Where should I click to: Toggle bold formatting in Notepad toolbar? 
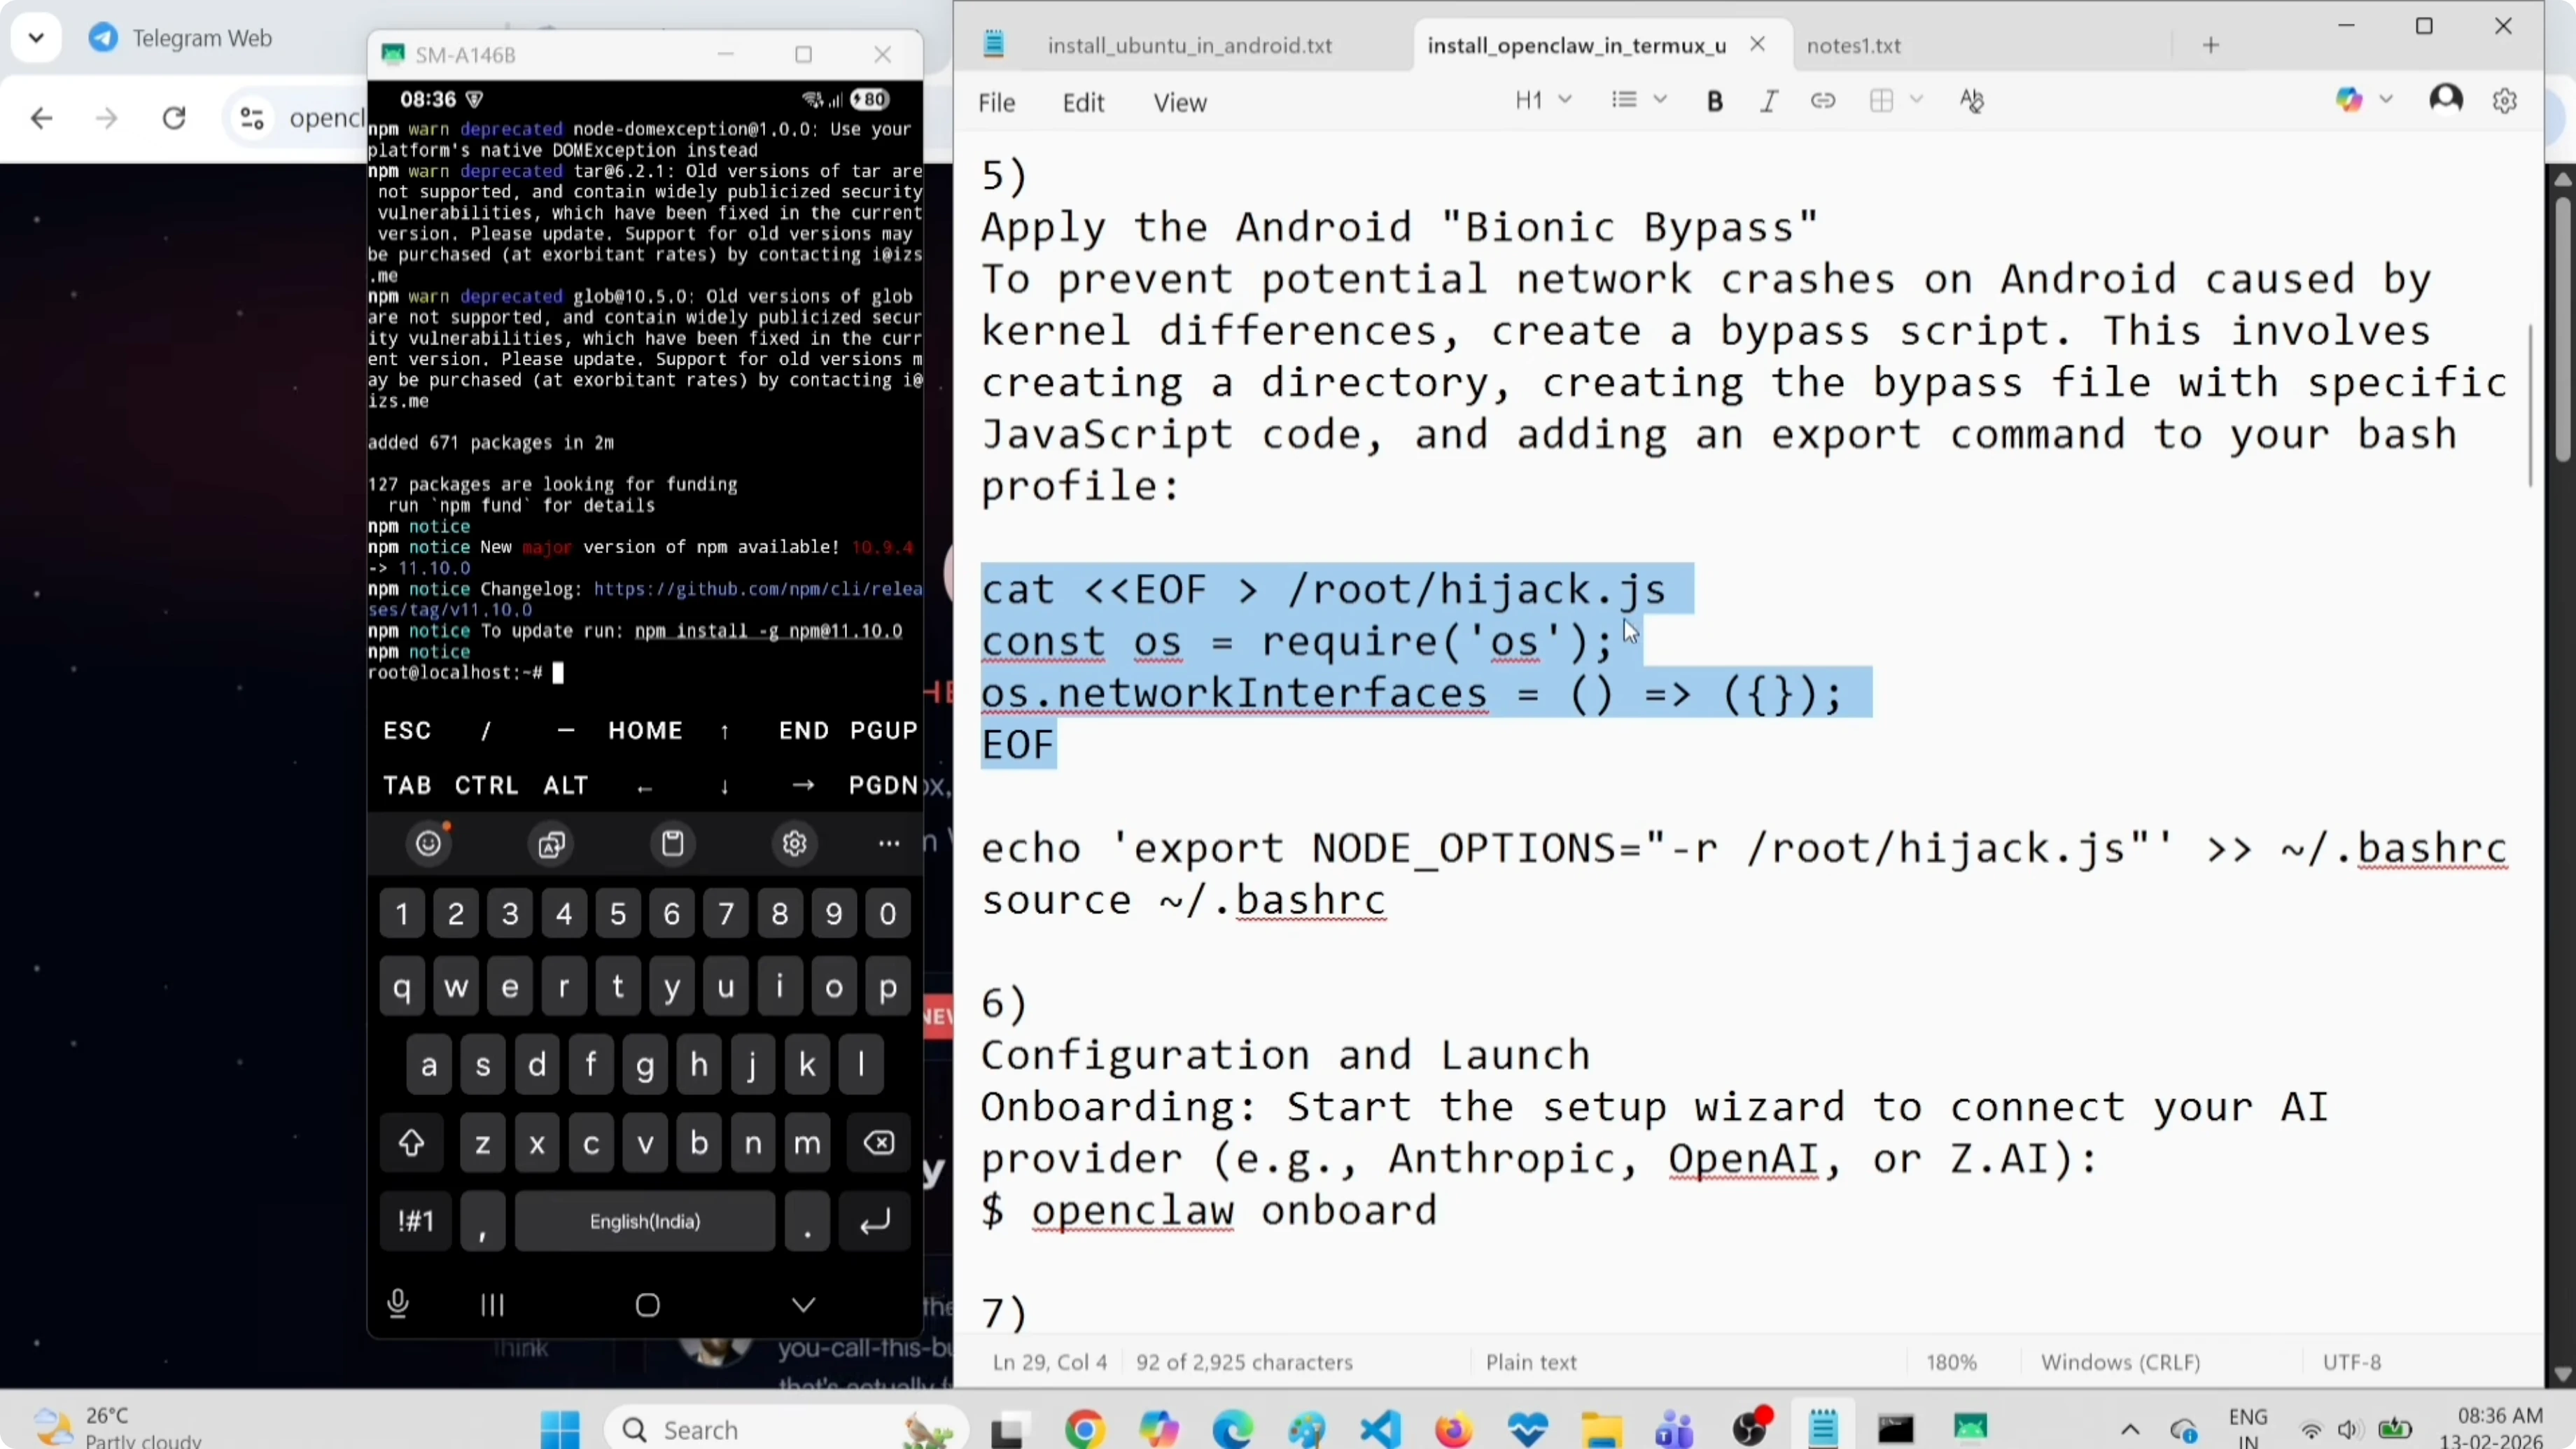point(1714,100)
